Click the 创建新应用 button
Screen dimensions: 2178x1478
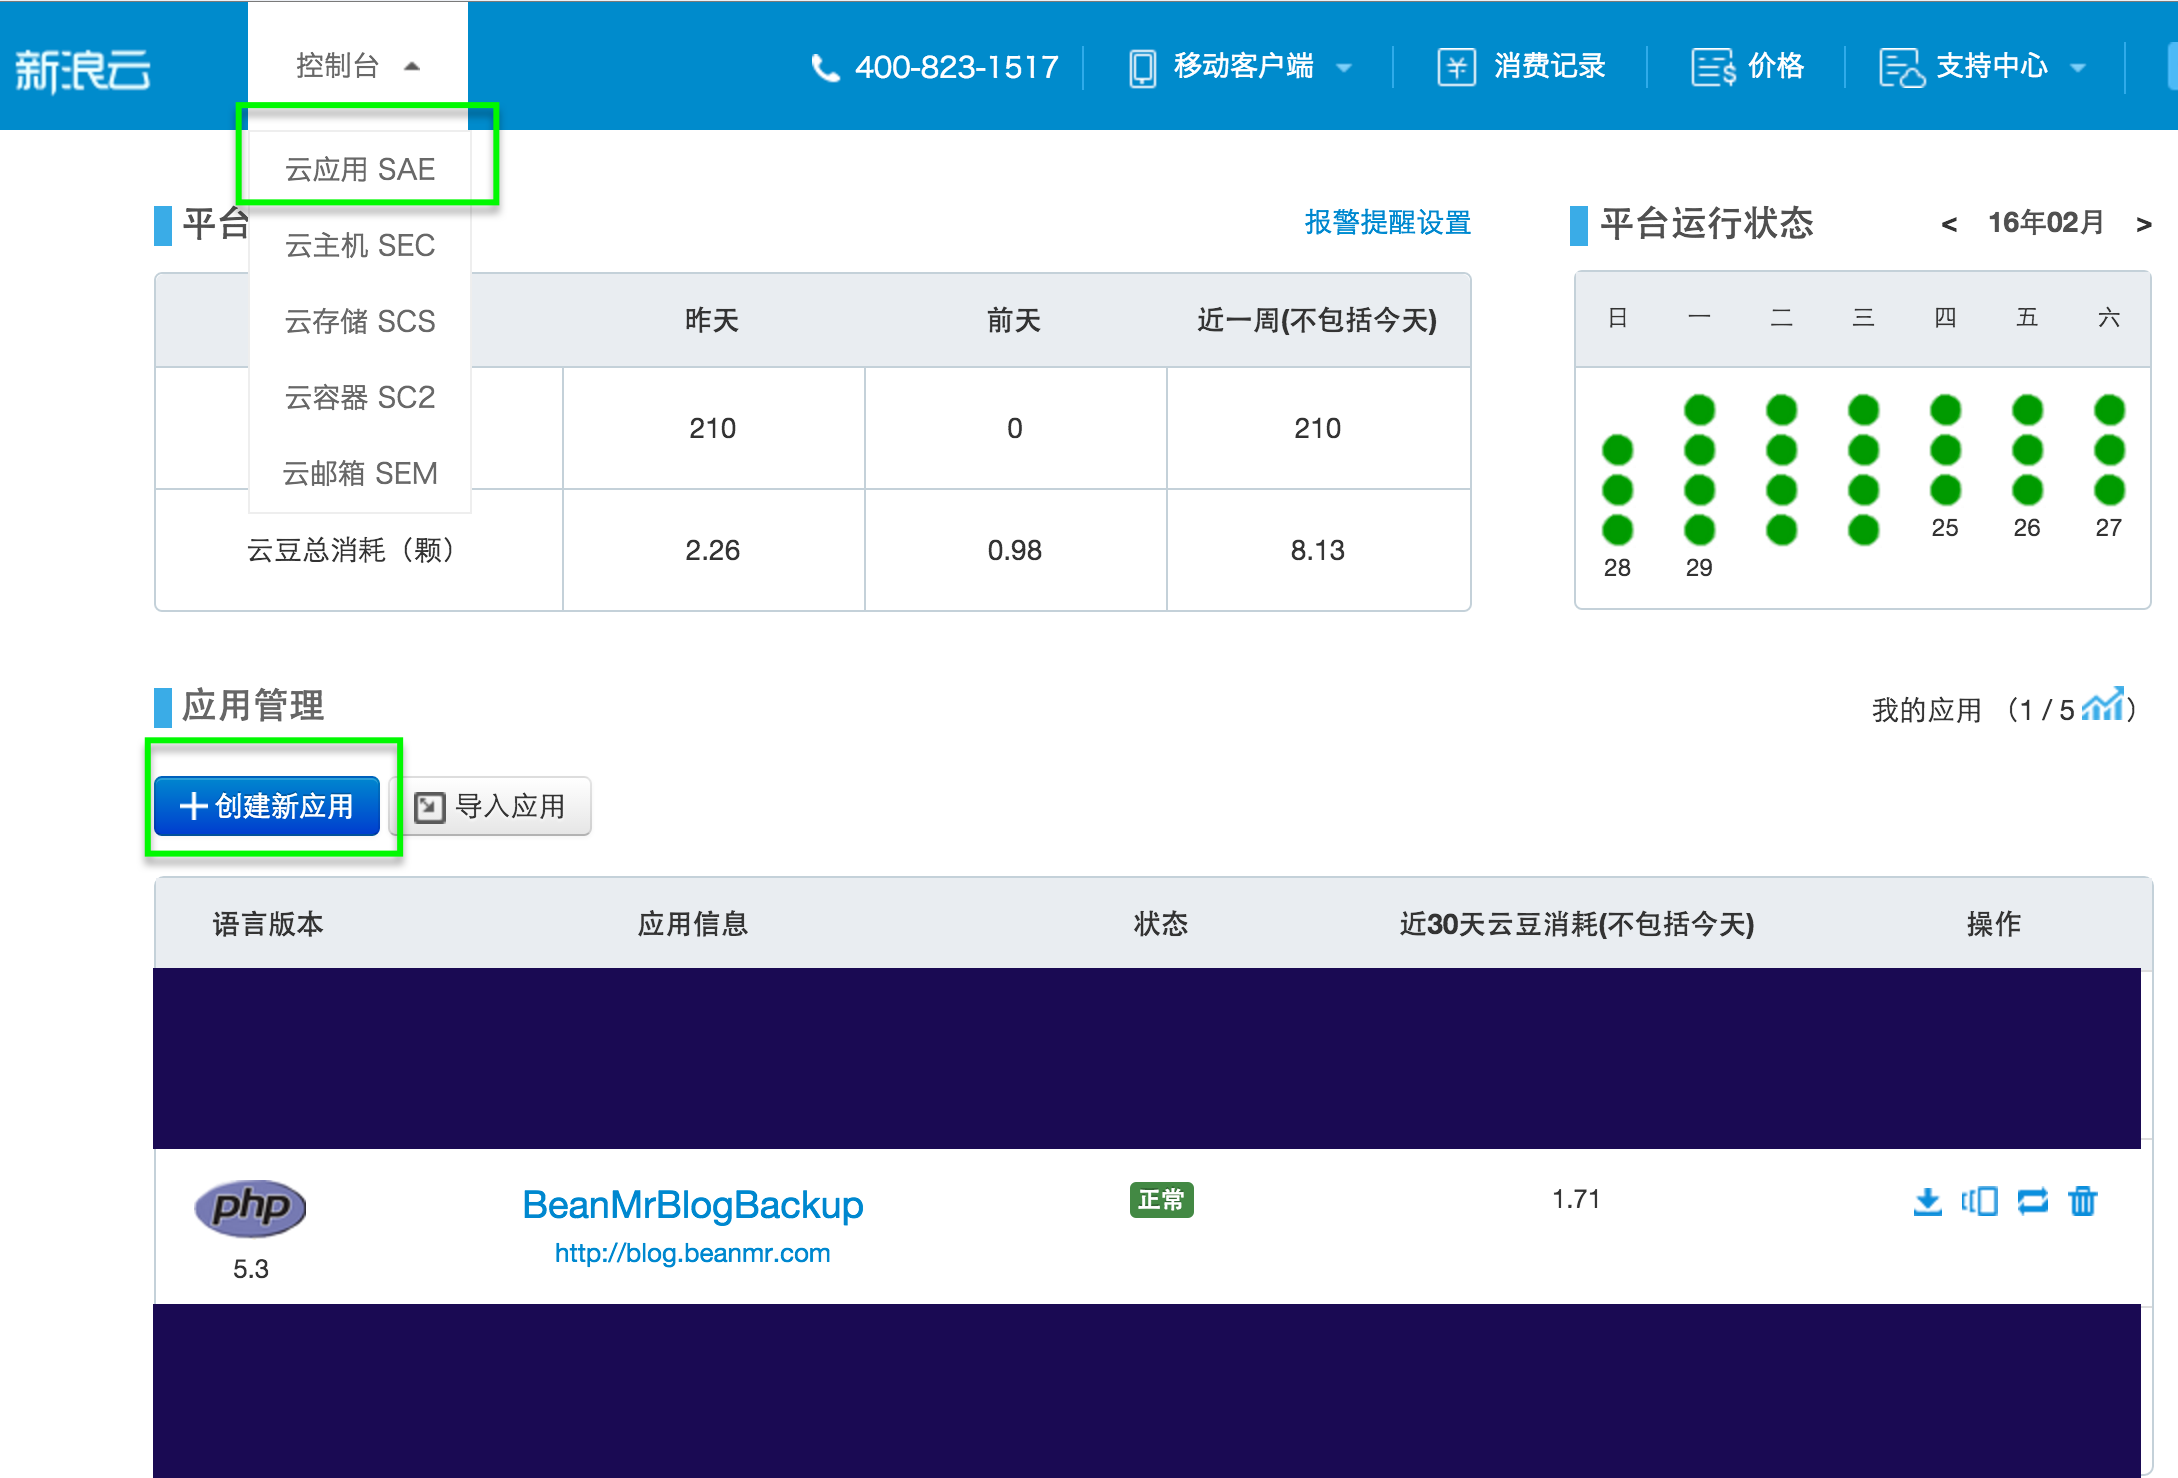point(267,806)
